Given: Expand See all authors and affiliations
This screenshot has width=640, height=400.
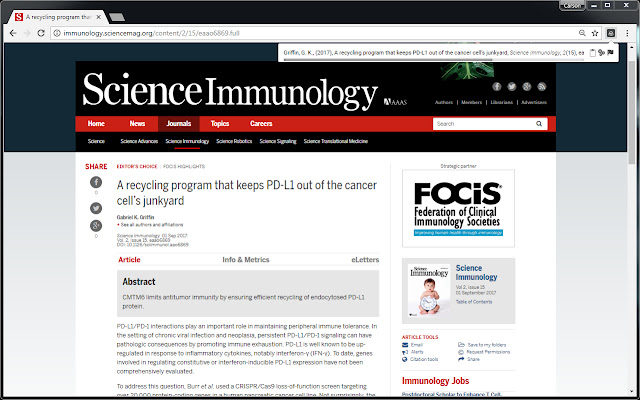Looking at the screenshot, I should click(151, 225).
